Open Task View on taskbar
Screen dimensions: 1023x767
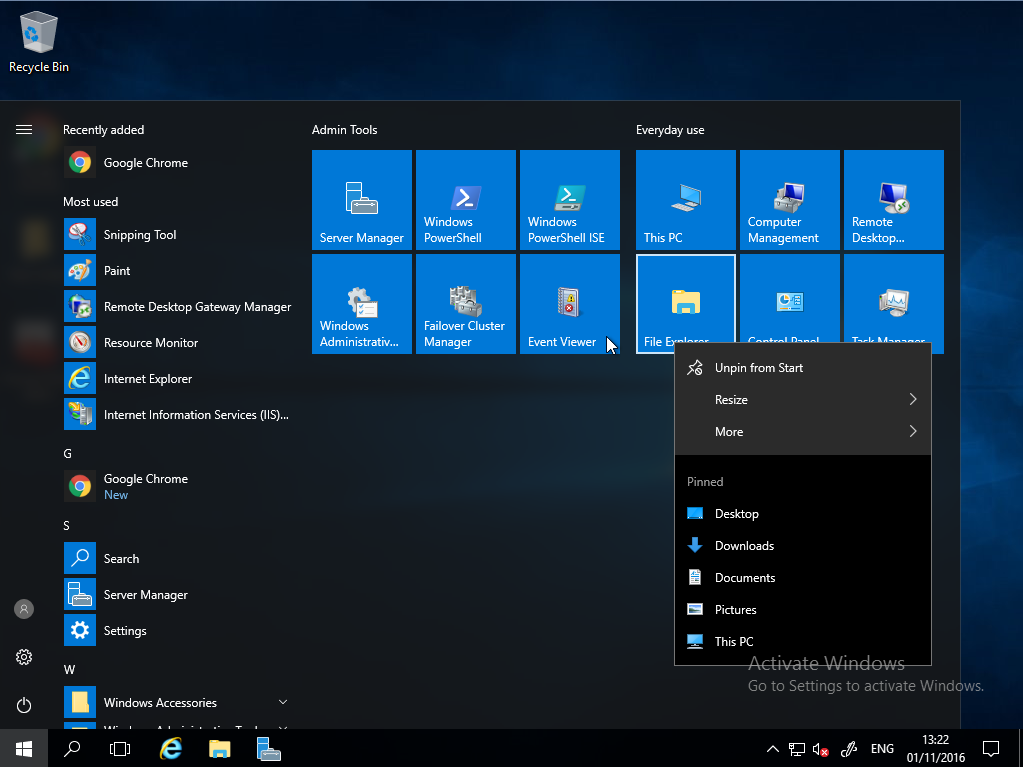click(120, 749)
